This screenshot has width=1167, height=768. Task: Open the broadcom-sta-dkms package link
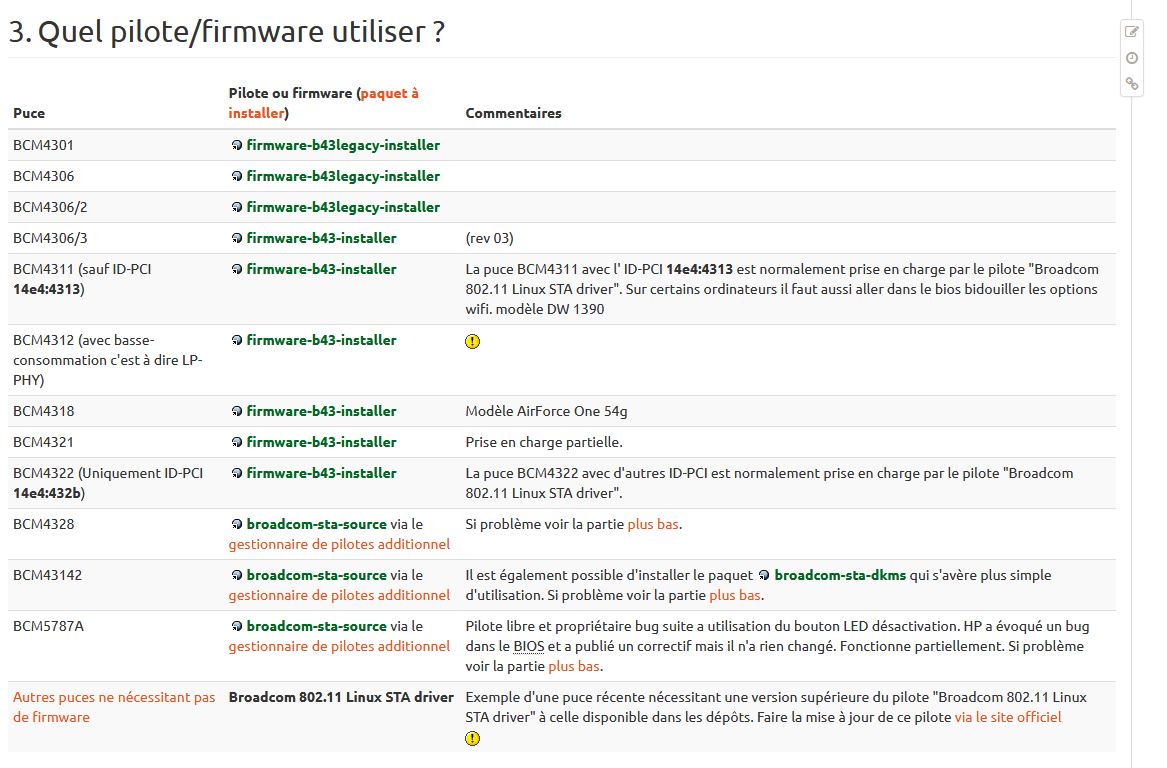[x=840, y=575]
